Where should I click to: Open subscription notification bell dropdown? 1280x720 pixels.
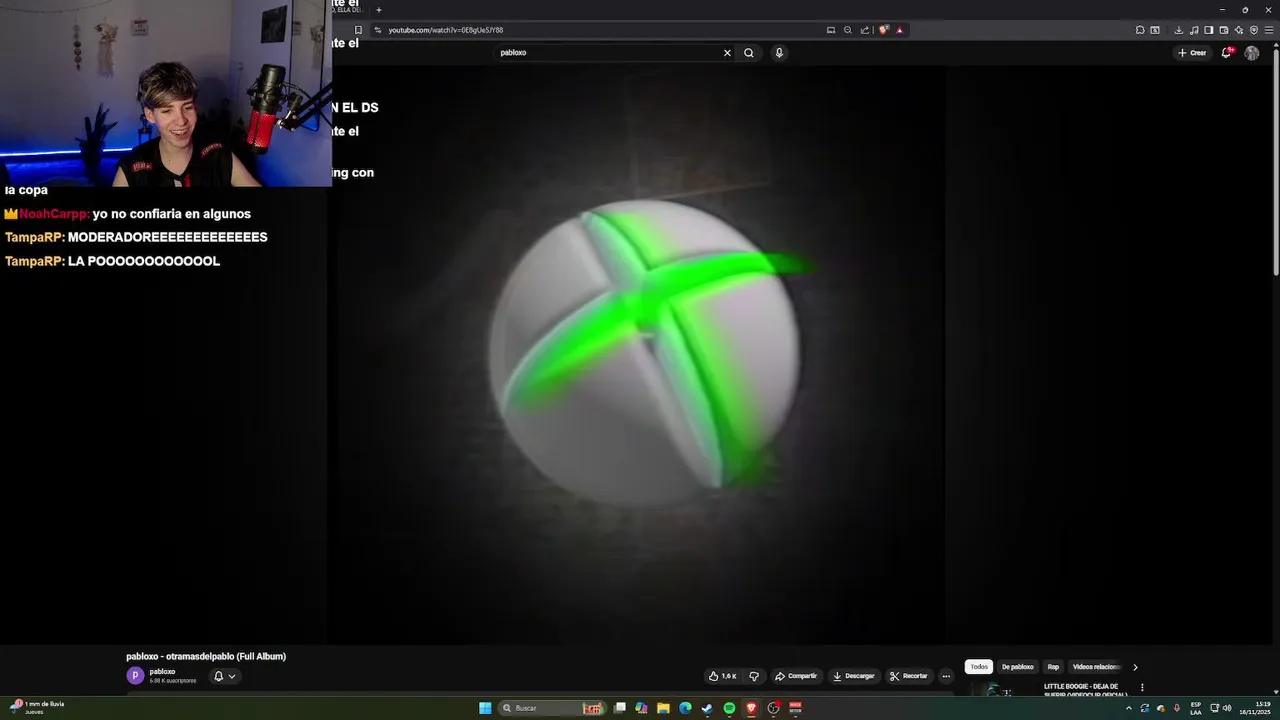(225, 676)
